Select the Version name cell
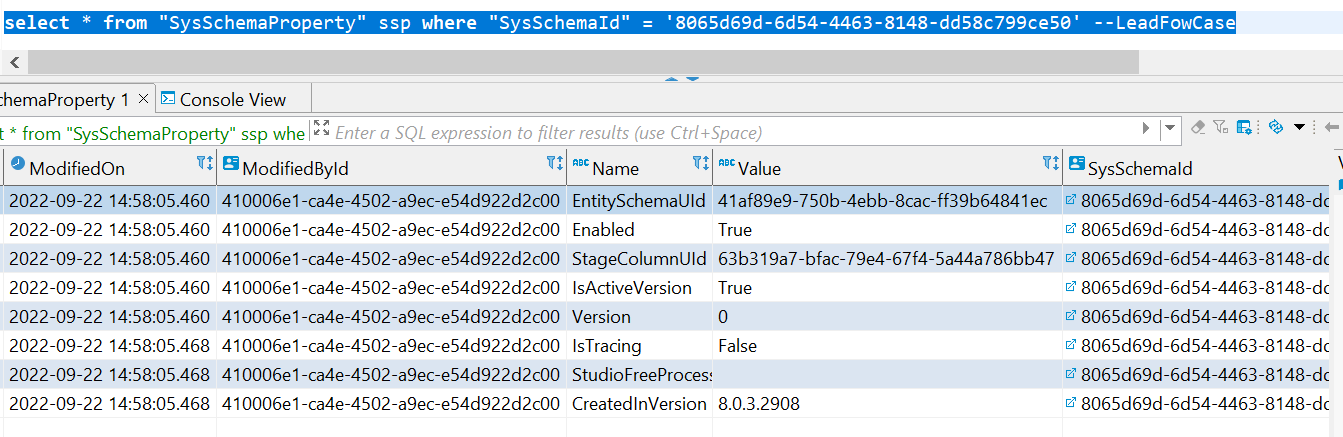Viewport: 1343px width, 437px height. [639, 317]
